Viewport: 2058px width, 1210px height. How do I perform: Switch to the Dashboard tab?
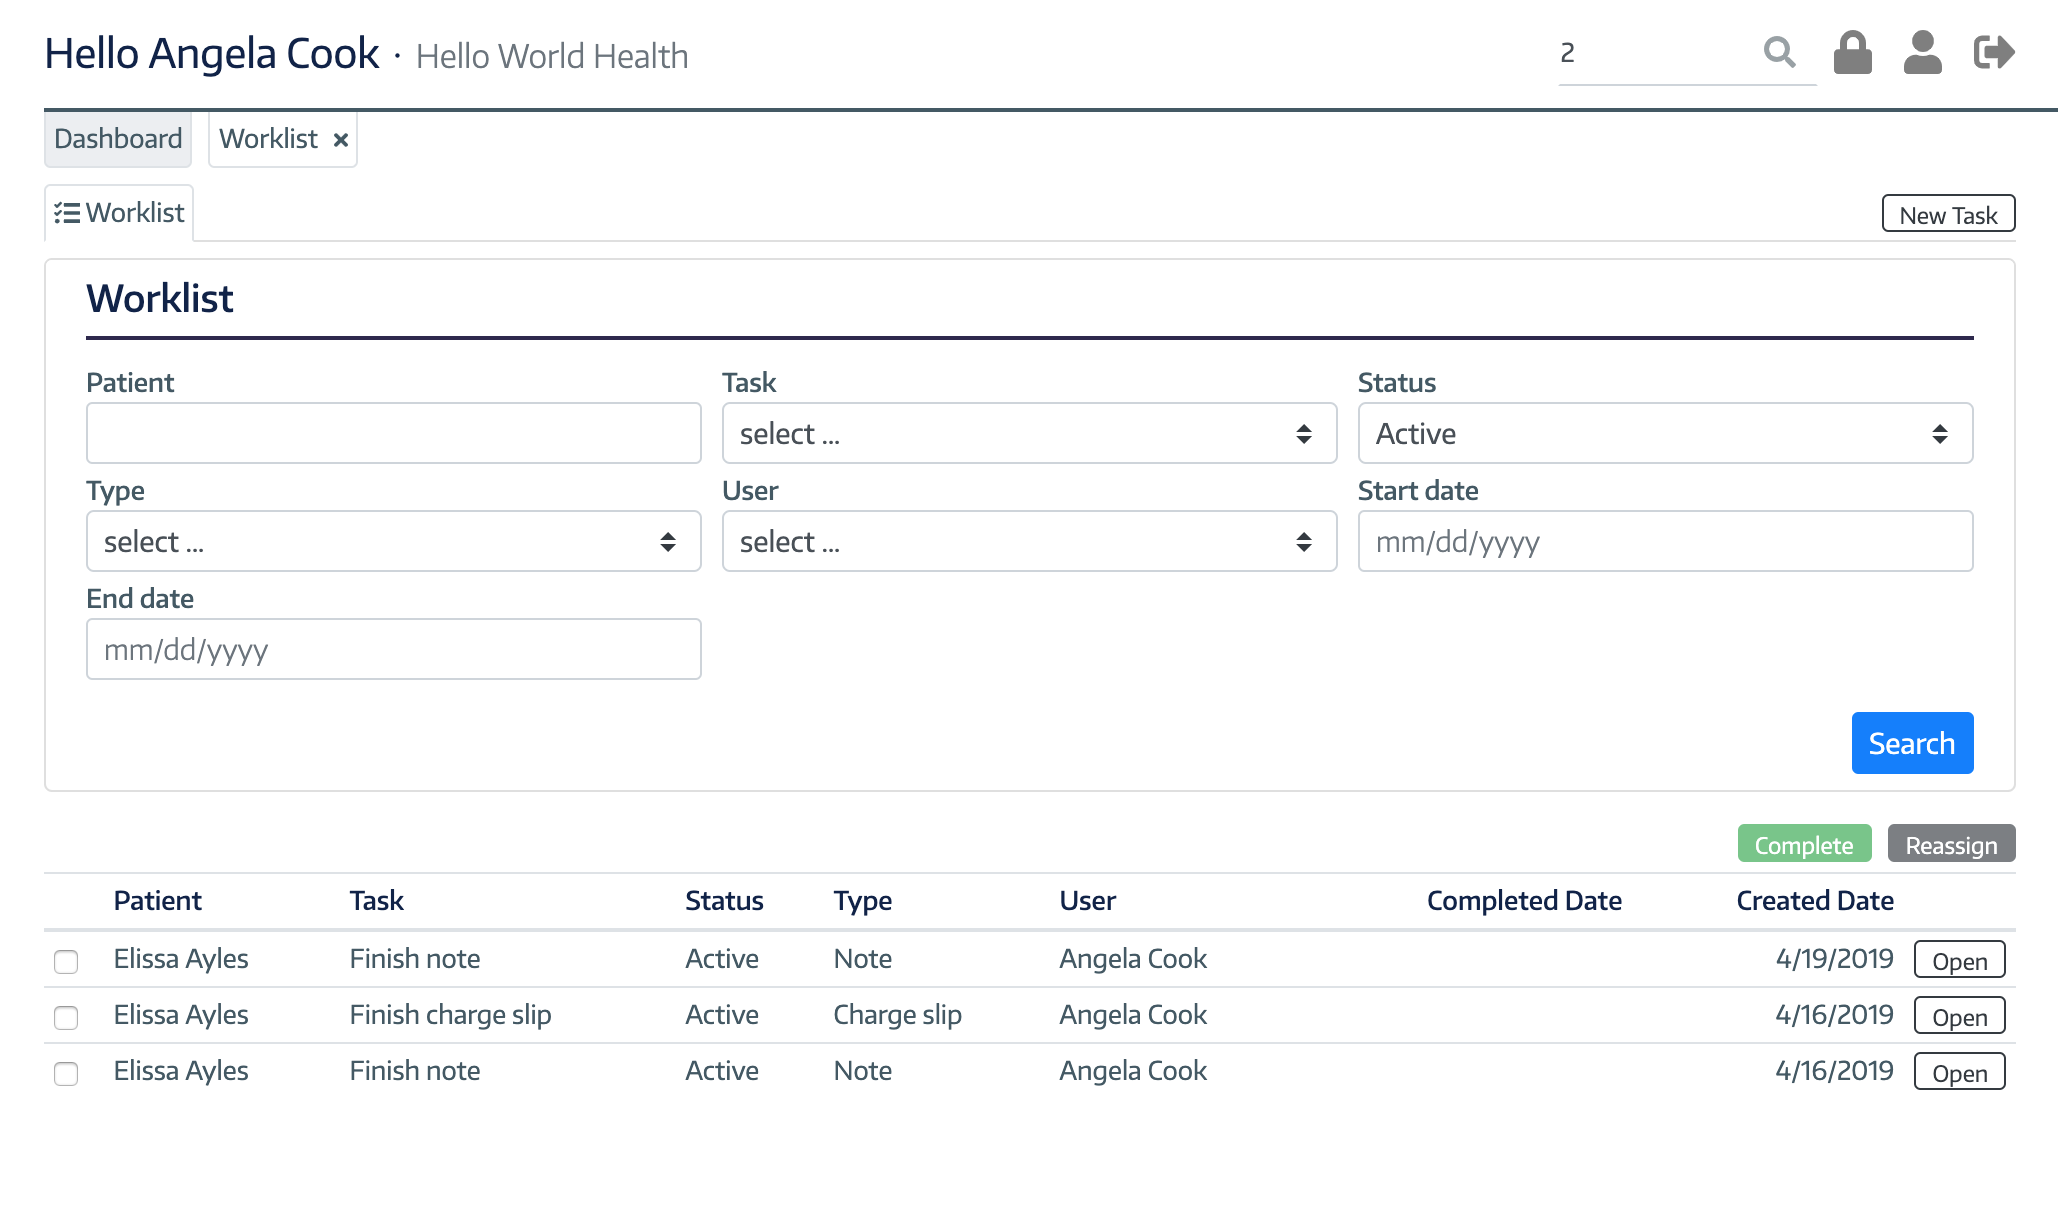[117, 139]
